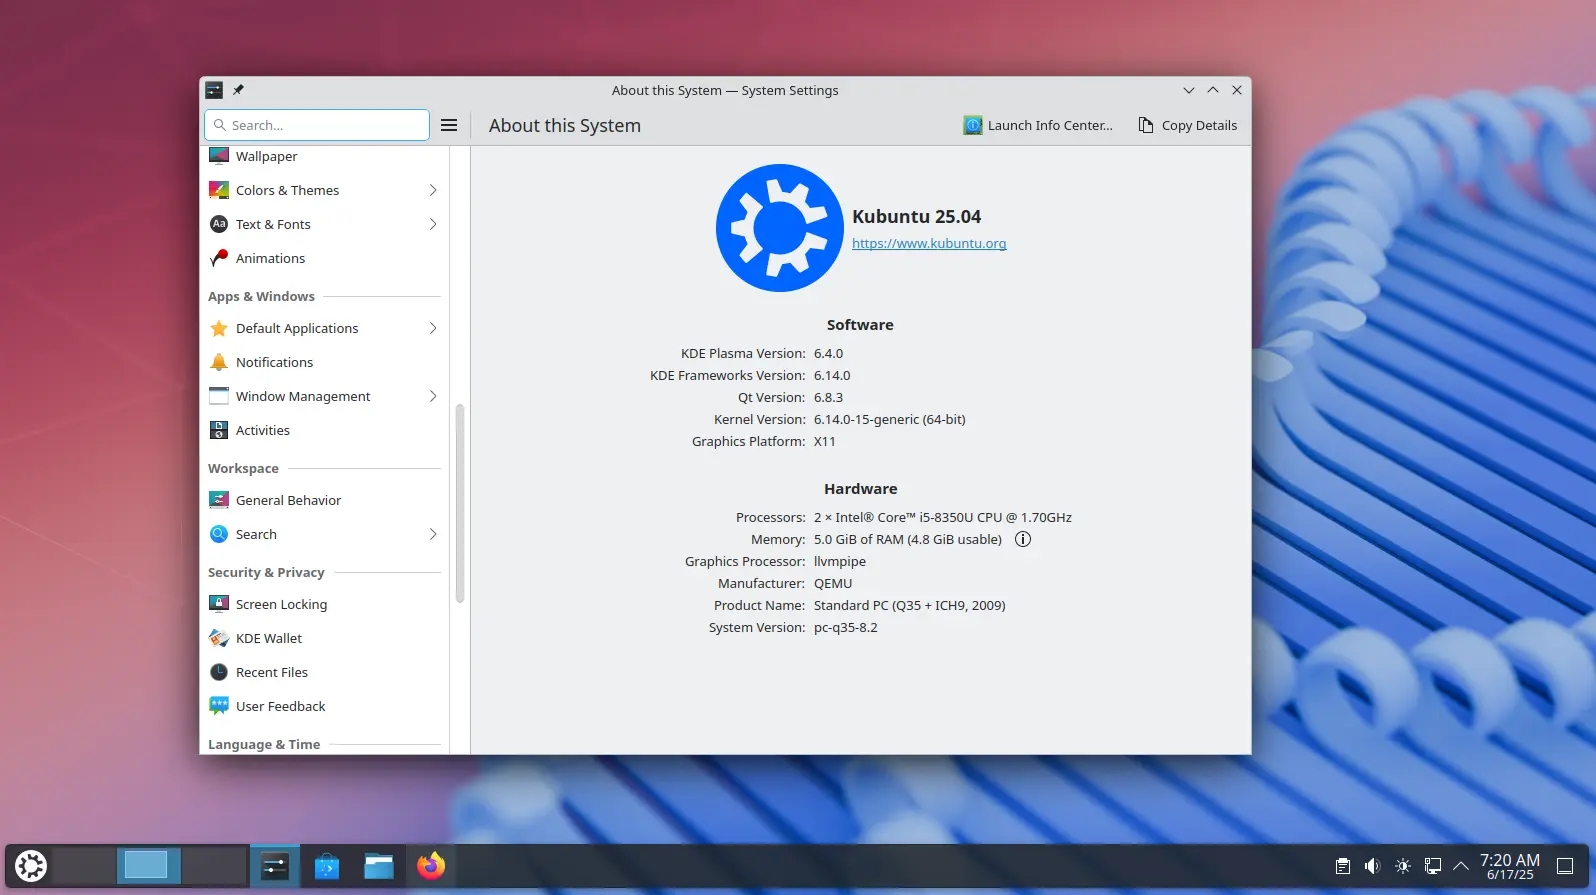Viewport: 1596px width, 895px height.
Task: Click the Copy Details button
Action: point(1188,125)
